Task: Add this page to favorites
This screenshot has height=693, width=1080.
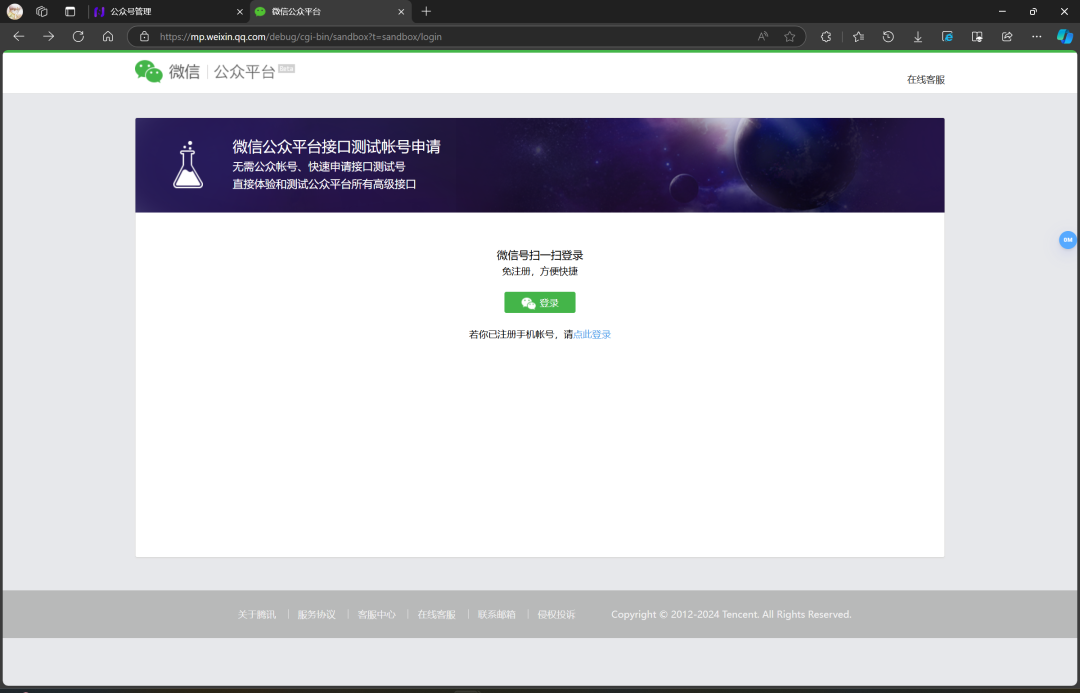Action: pyautogui.click(x=789, y=37)
